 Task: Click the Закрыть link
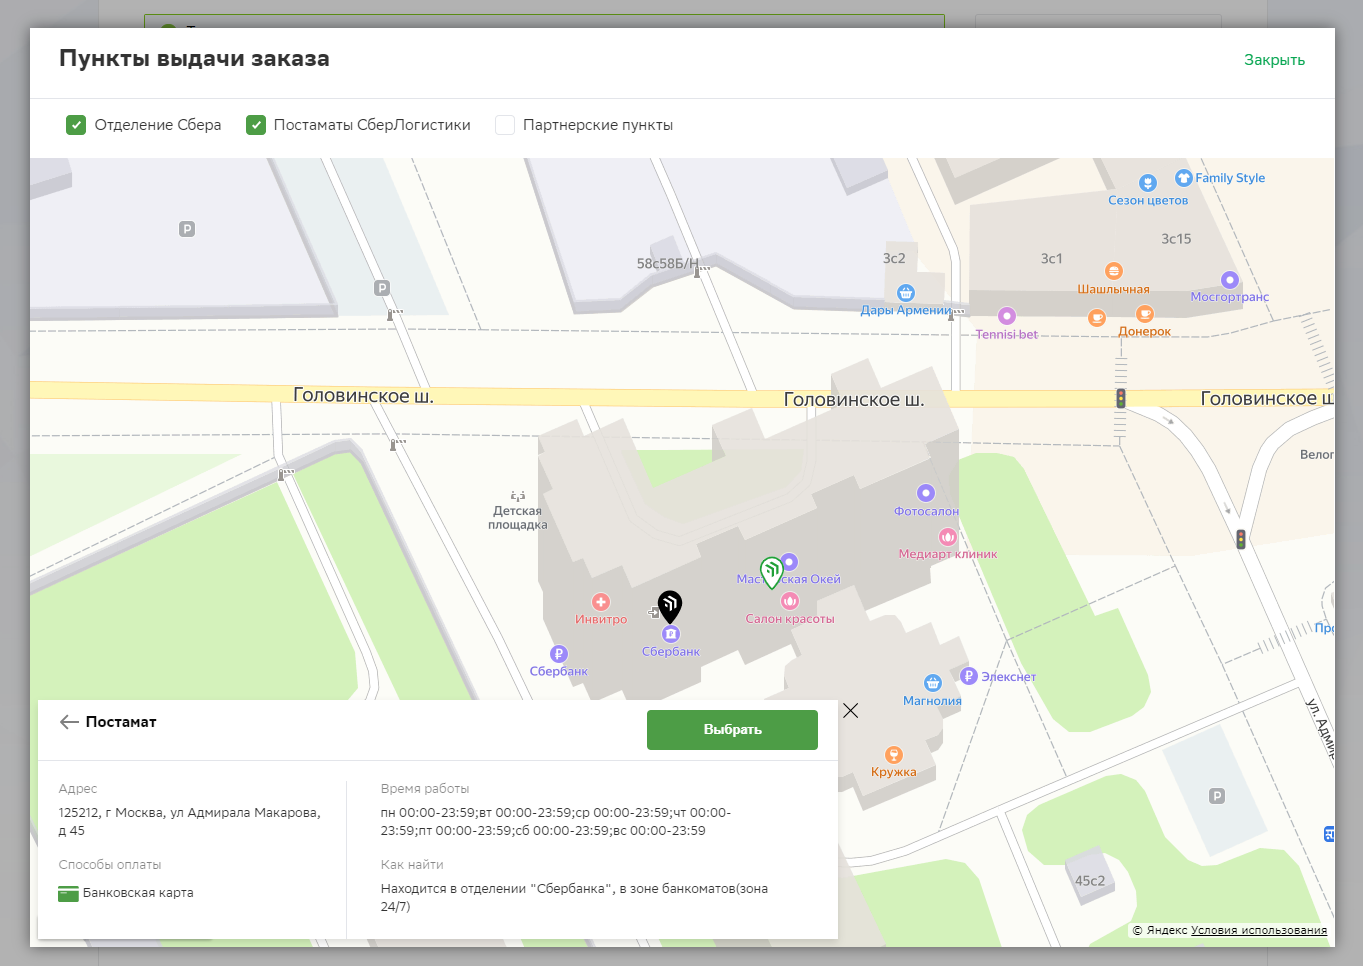click(x=1274, y=60)
